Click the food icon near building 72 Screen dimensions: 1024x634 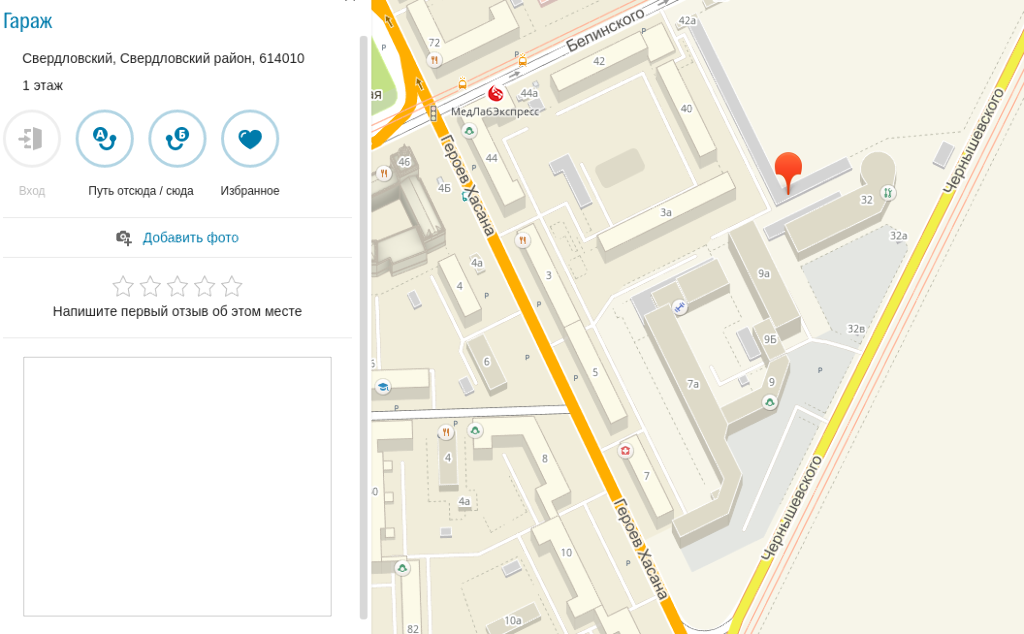click(434, 60)
